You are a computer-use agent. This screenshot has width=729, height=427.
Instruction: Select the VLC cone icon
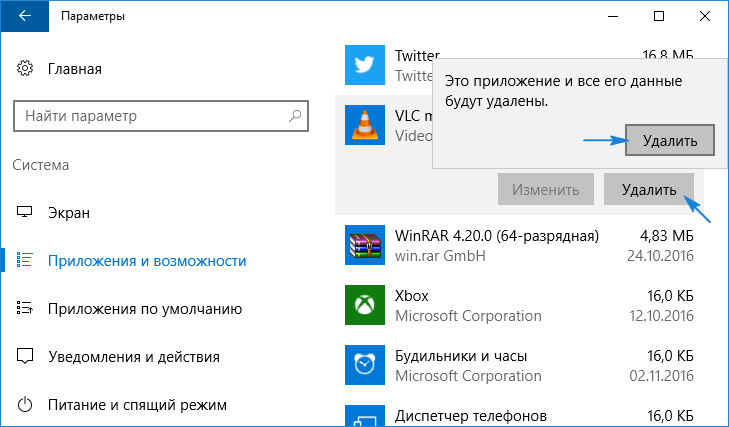click(x=365, y=125)
